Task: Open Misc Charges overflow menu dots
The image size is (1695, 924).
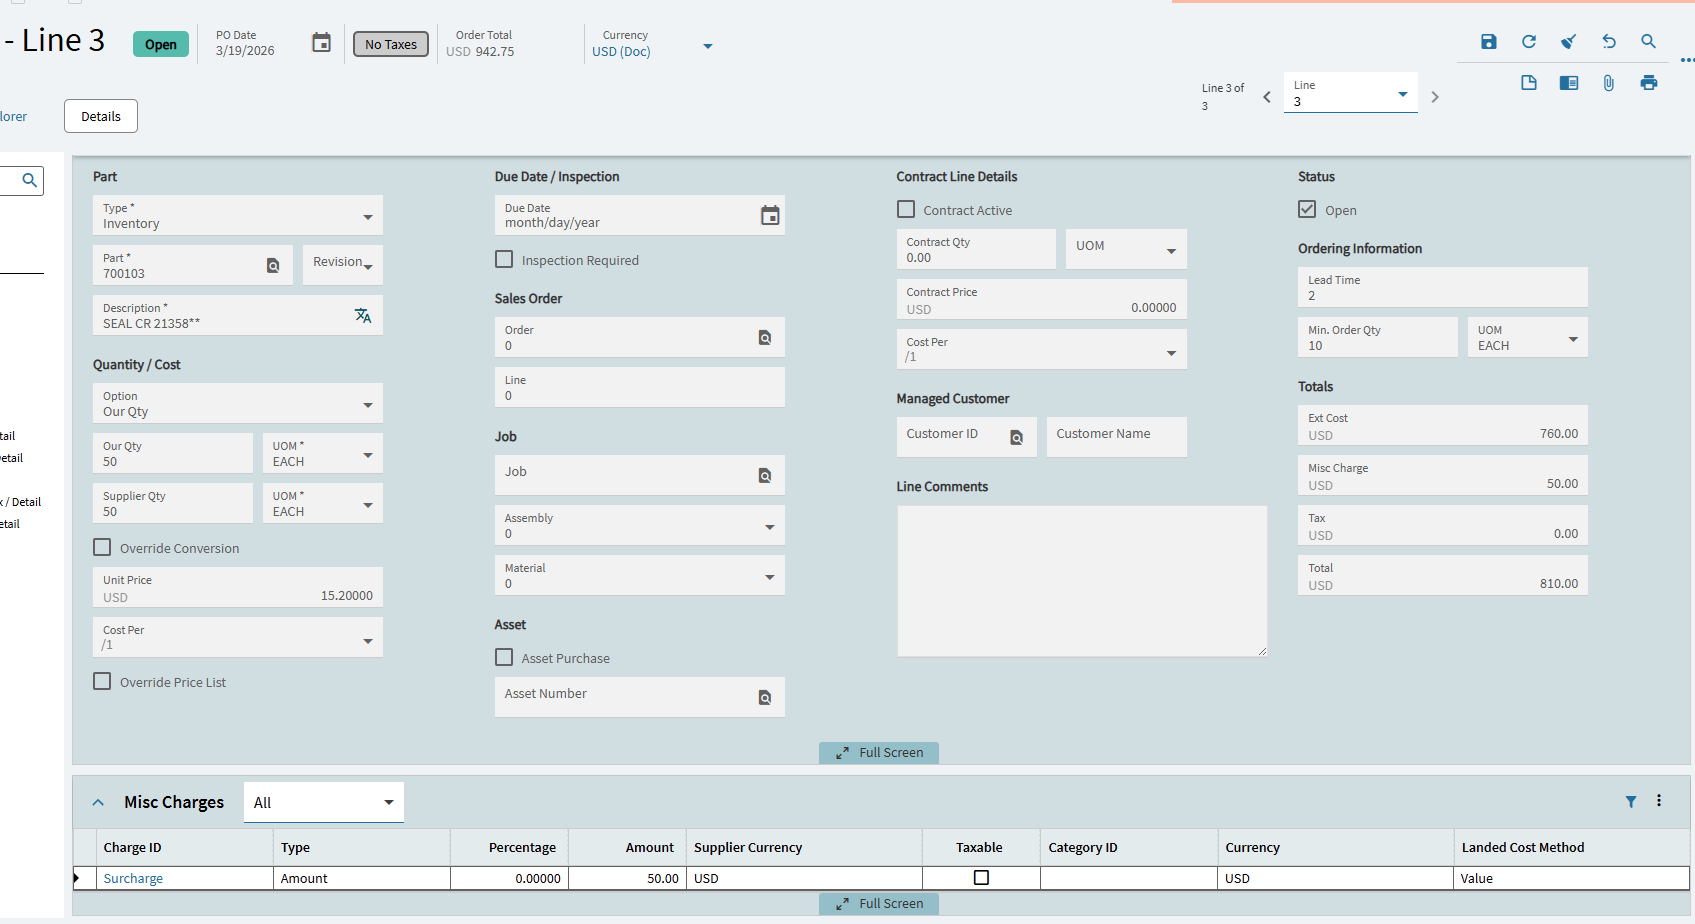Action: click(1659, 800)
